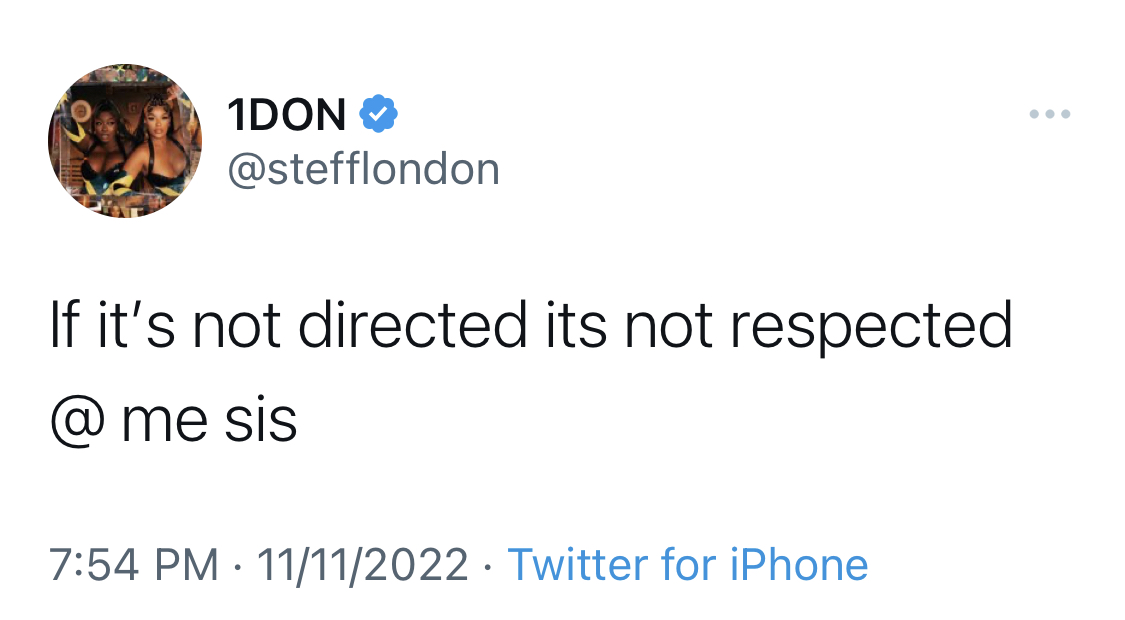
Task: Click the 7:54 PM timestamp
Action: click(x=133, y=564)
